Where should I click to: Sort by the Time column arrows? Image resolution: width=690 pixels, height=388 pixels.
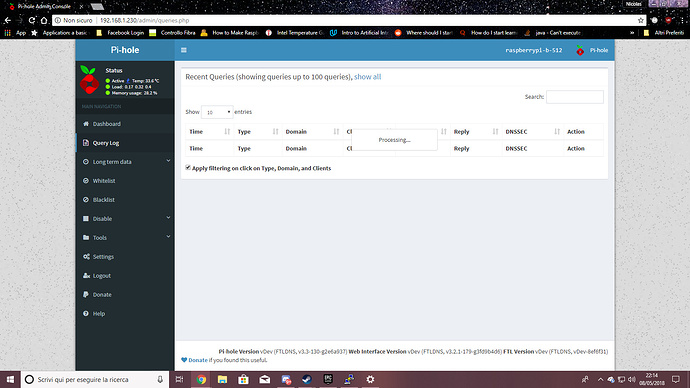point(227,132)
